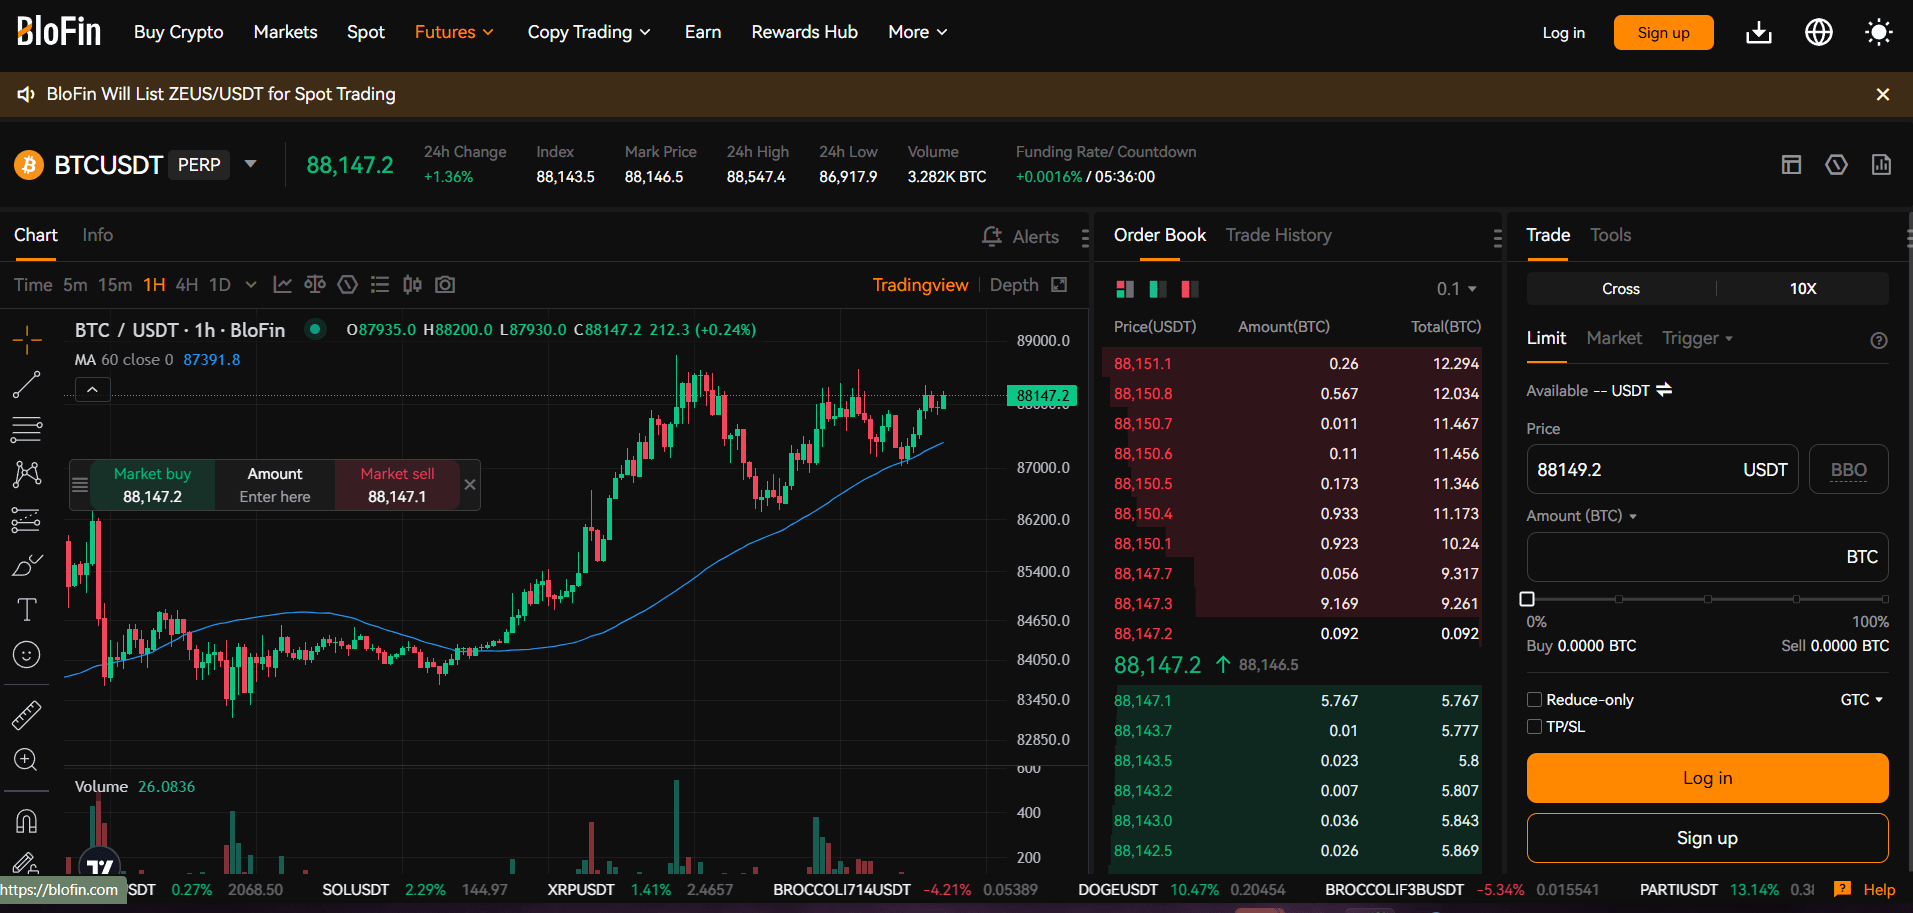Select the zoom-in magnifier tool
The image size is (1913, 913).
click(27, 760)
